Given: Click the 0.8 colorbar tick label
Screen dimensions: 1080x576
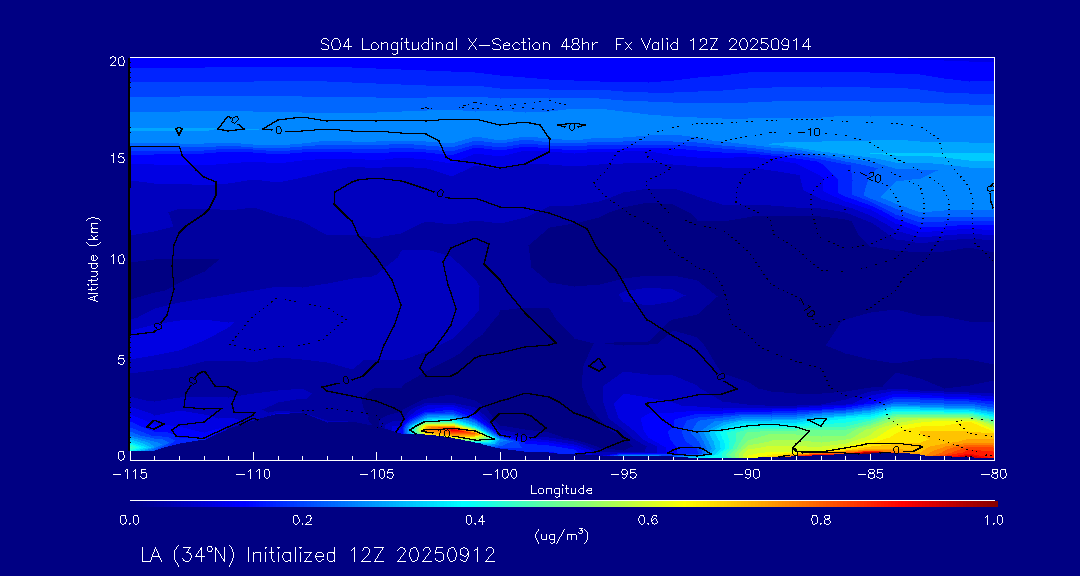Looking at the screenshot, I should click(x=821, y=520).
